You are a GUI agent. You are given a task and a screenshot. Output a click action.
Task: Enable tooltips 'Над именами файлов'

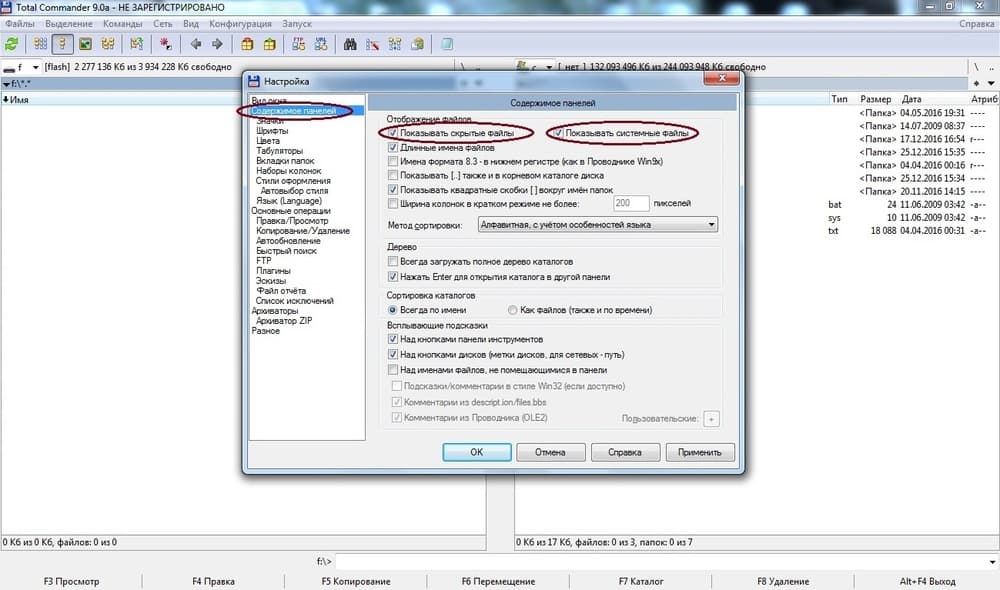coord(393,370)
